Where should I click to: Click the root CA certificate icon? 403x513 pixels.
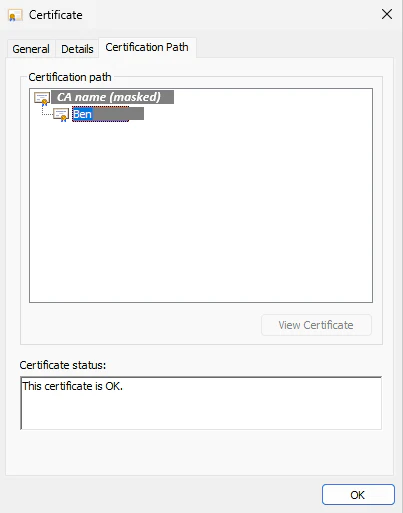(42, 98)
